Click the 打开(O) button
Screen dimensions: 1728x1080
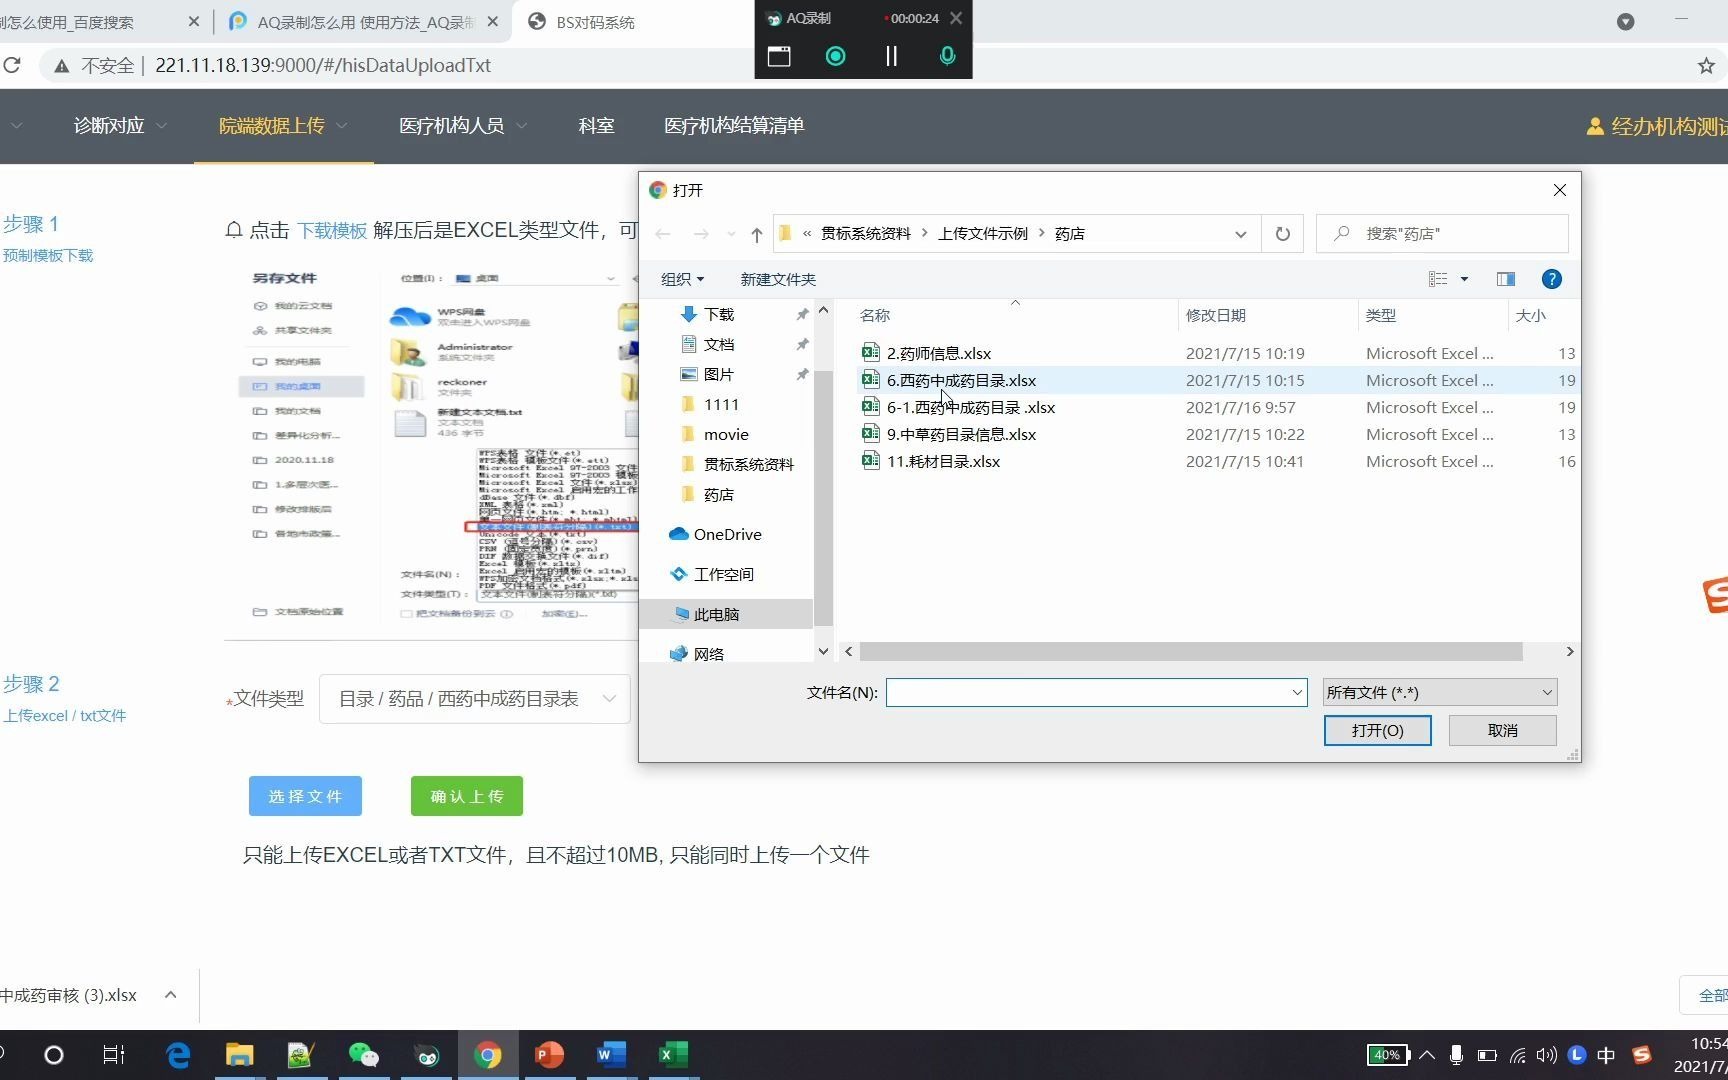click(1377, 730)
